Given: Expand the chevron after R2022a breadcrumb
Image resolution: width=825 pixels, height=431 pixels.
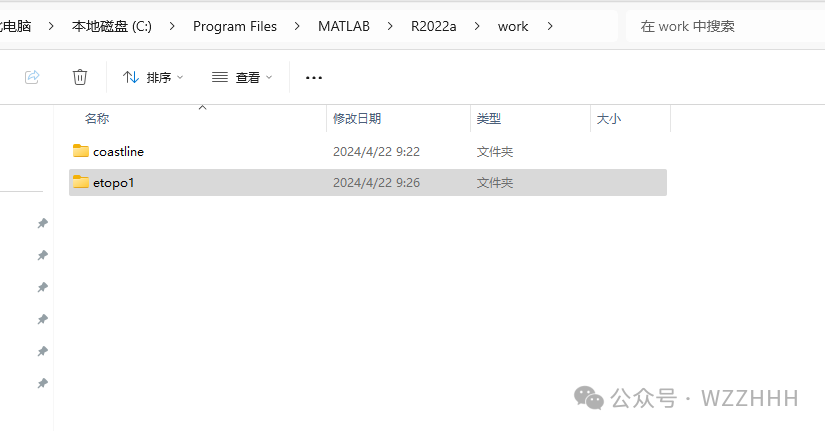Looking at the screenshot, I should click(477, 26).
